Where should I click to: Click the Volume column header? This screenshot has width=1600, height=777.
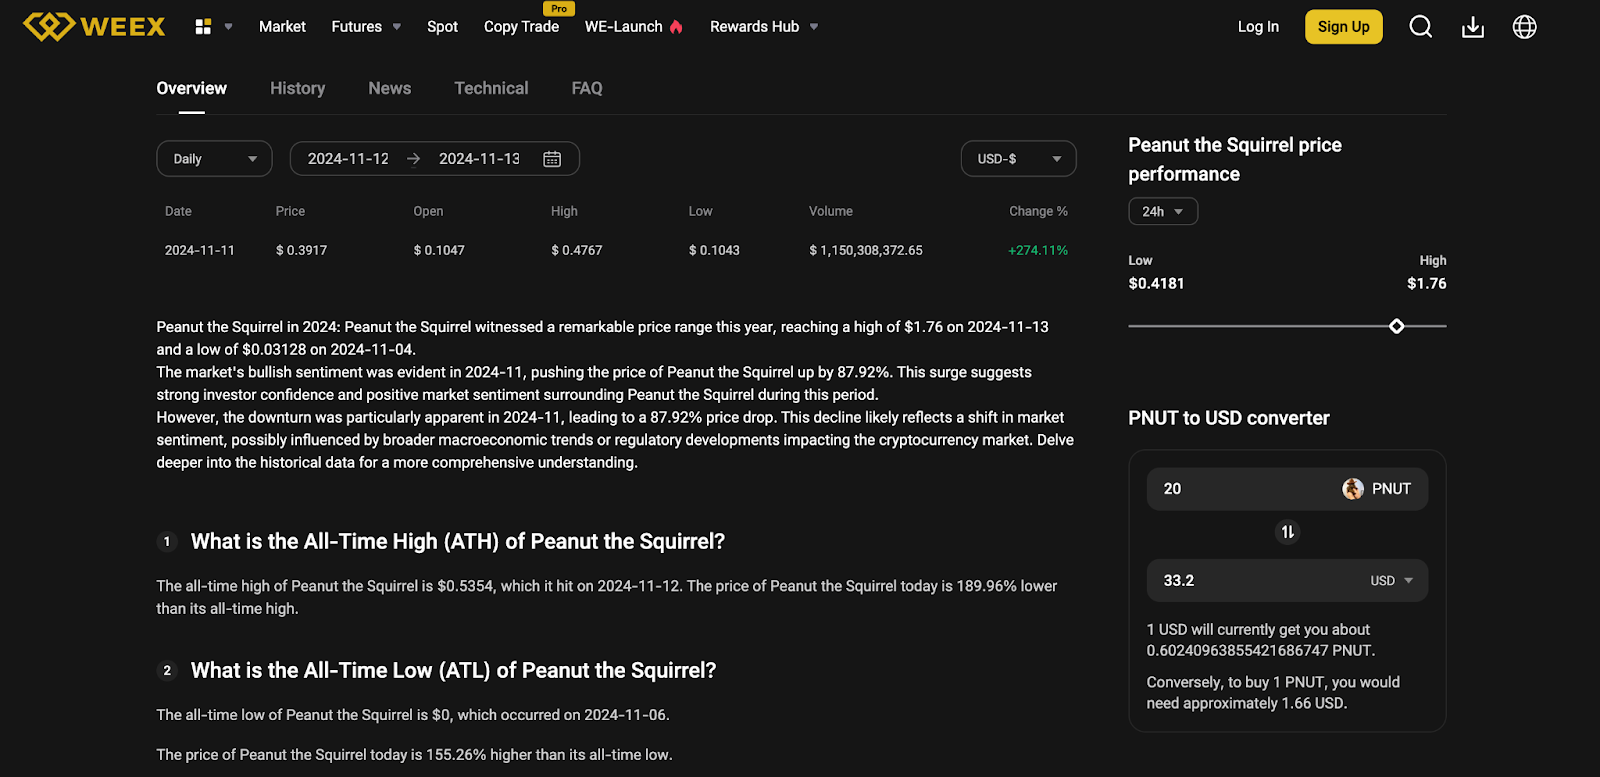pyautogui.click(x=831, y=211)
